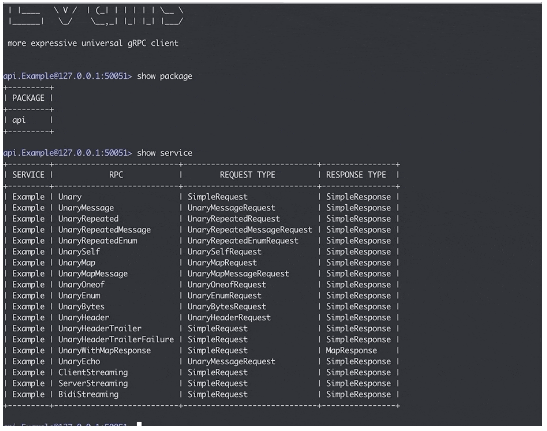547x431 pixels.
Task: Click the 'UnaryRepeatedRequest' request type
Action: point(233,219)
